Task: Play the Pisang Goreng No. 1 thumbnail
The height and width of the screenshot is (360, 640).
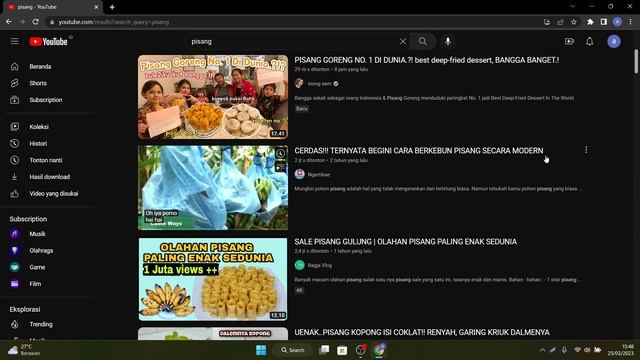Action: pyautogui.click(x=213, y=97)
